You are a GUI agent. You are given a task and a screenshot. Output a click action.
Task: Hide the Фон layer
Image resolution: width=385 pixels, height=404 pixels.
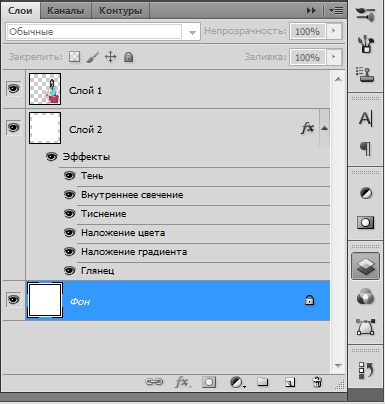13,300
